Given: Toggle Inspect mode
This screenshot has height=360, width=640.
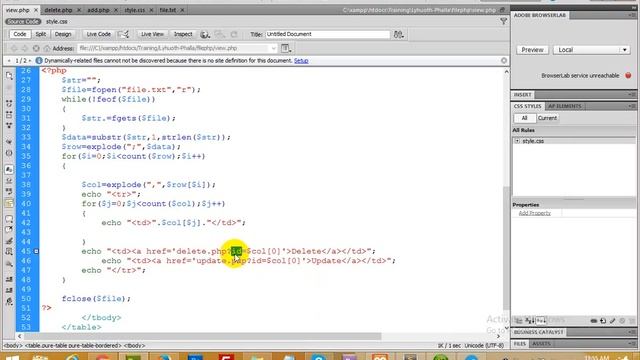Looking at the screenshot, I should click(x=183, y=34).
